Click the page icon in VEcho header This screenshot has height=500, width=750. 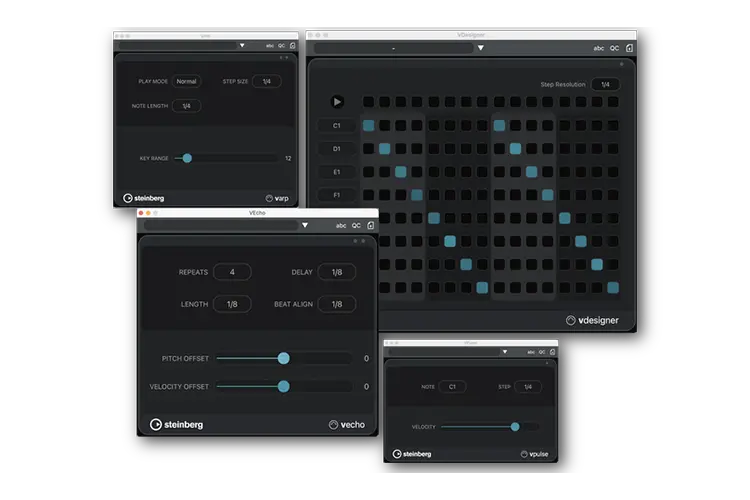click(370, 225)
